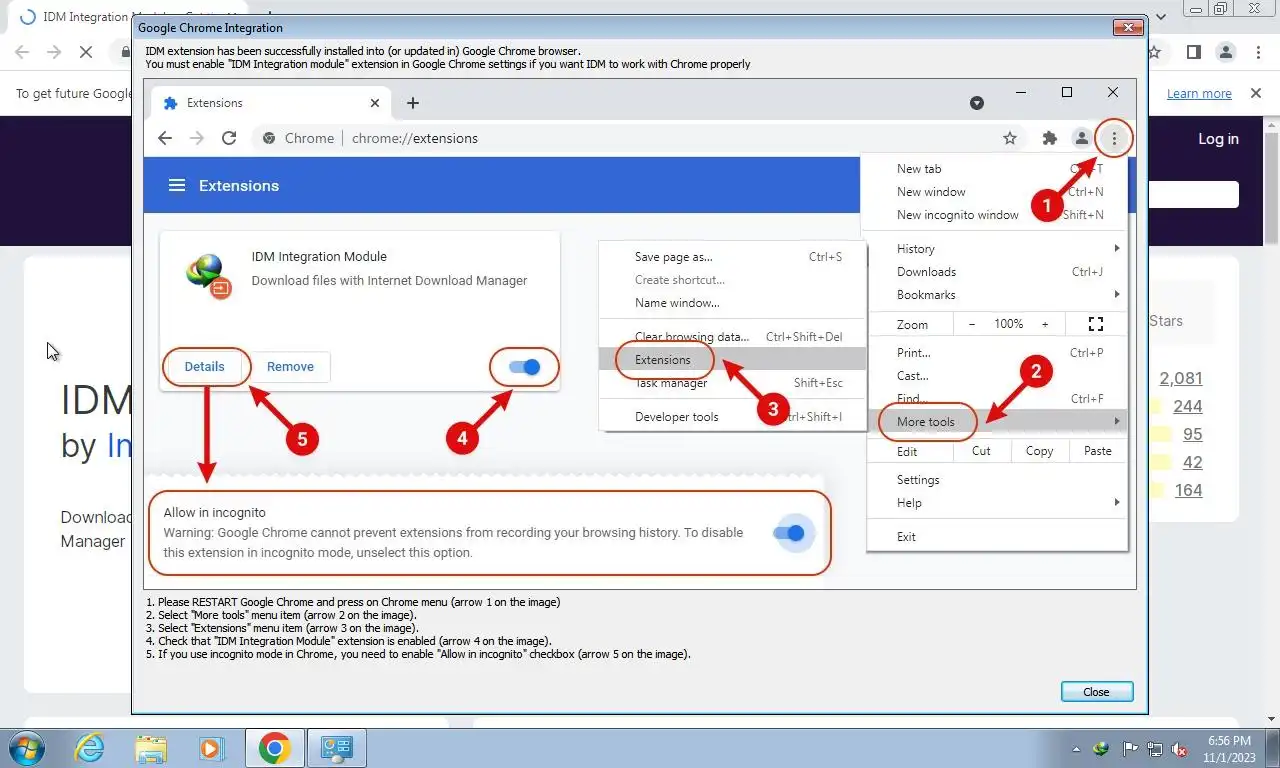Viewport: 1280px width, 768px height.
Task: Click the Close button in the Integration dialog
Action: point(1096,692)
